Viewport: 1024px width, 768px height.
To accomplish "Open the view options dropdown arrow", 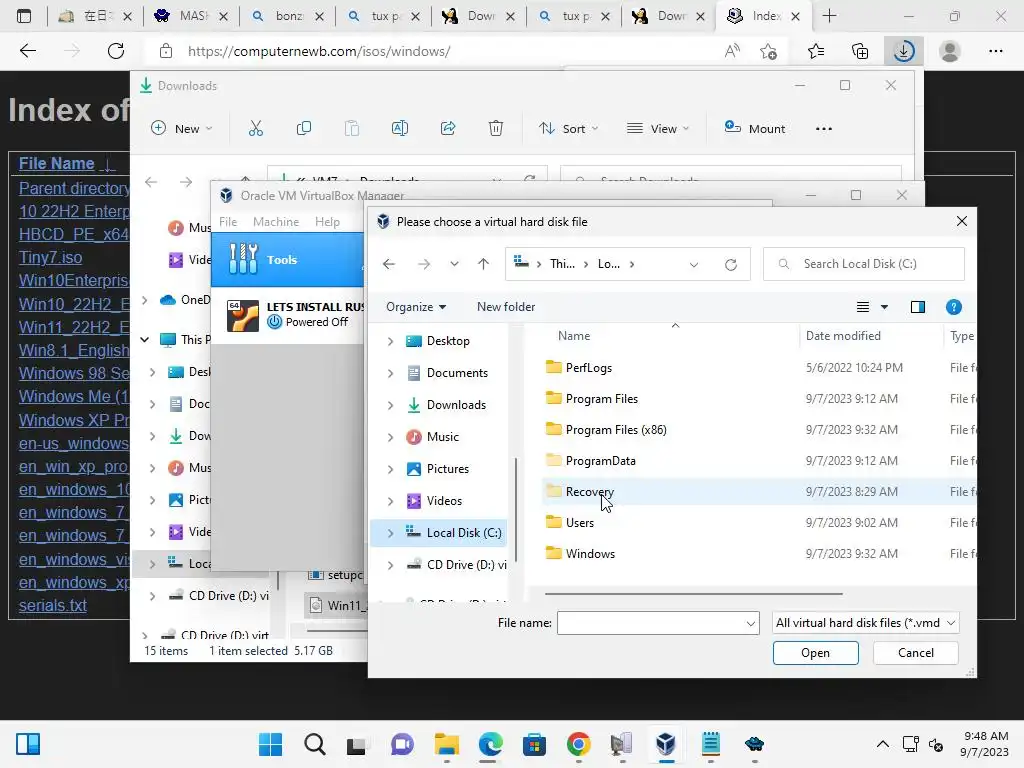I will point(884,307).
